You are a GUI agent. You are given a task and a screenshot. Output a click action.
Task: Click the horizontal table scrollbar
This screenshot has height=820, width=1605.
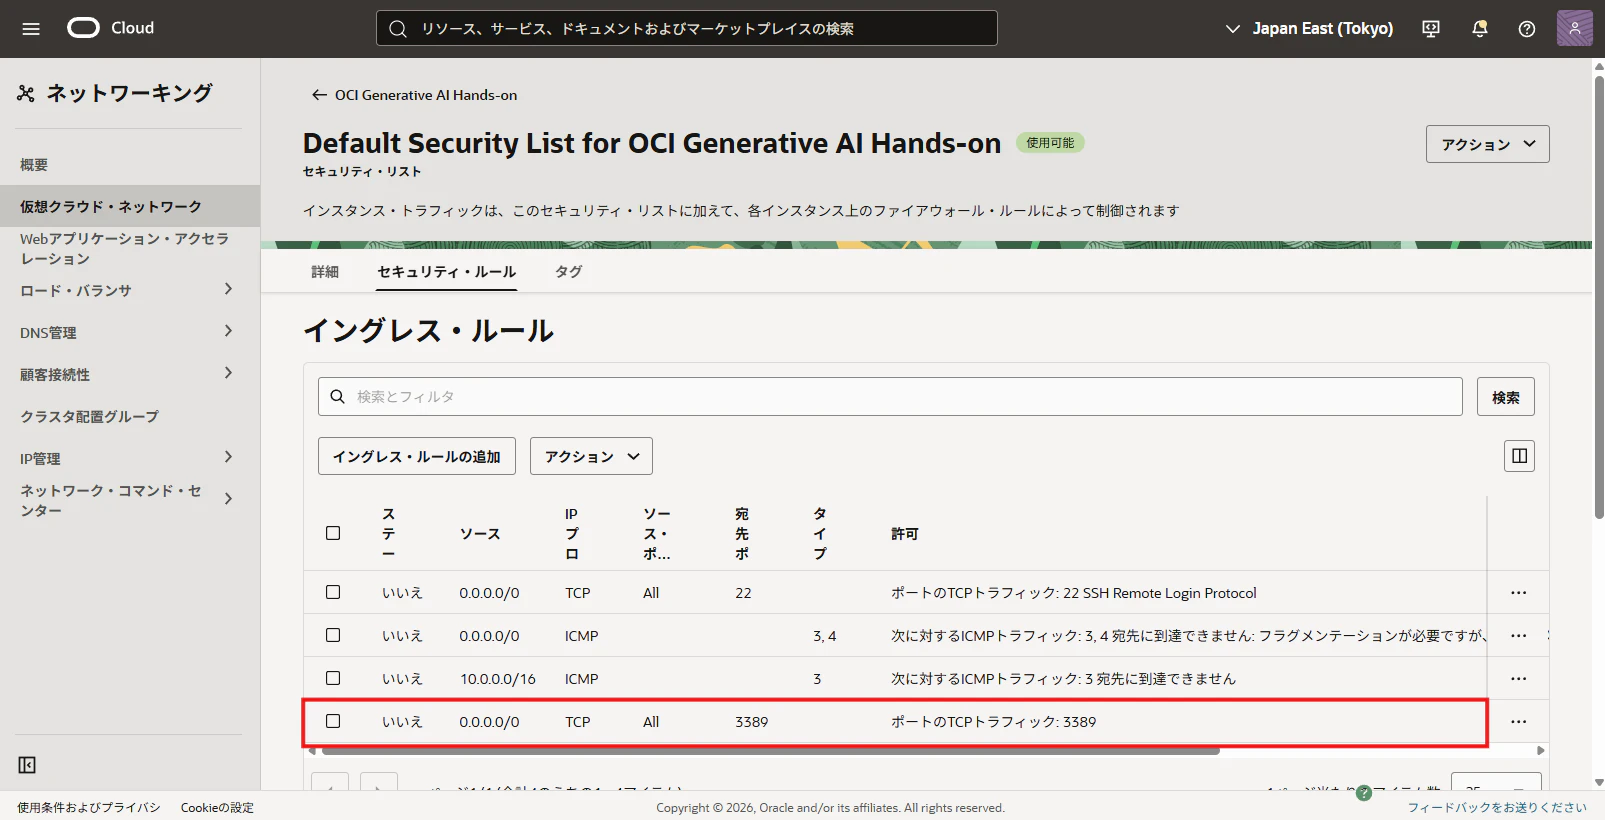tap(770, 750)
